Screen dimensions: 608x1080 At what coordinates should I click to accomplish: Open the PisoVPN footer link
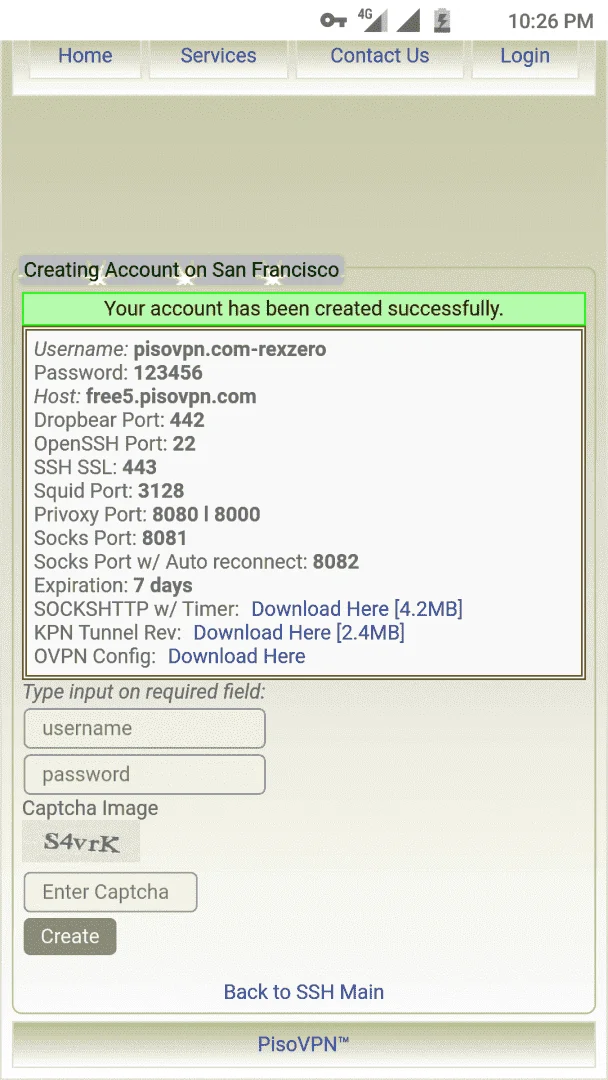pos(304,1044)
